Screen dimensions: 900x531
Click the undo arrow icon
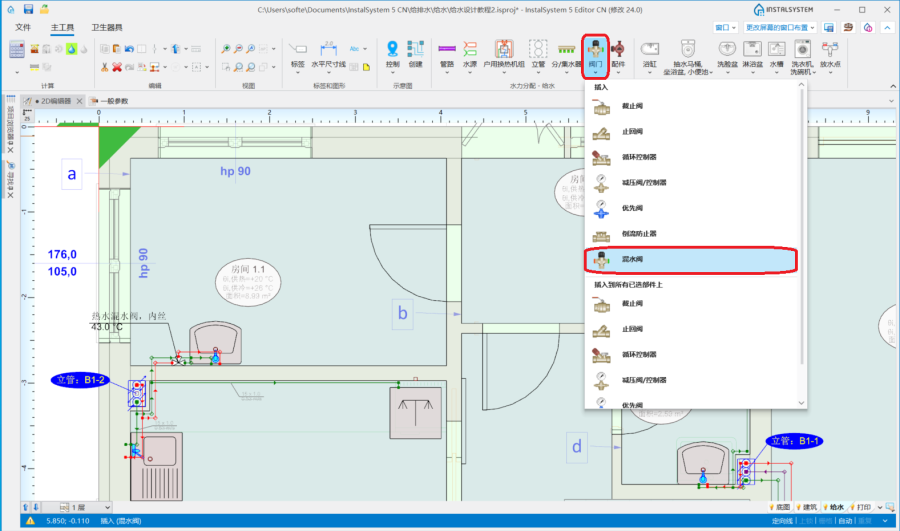click(129, 49)
